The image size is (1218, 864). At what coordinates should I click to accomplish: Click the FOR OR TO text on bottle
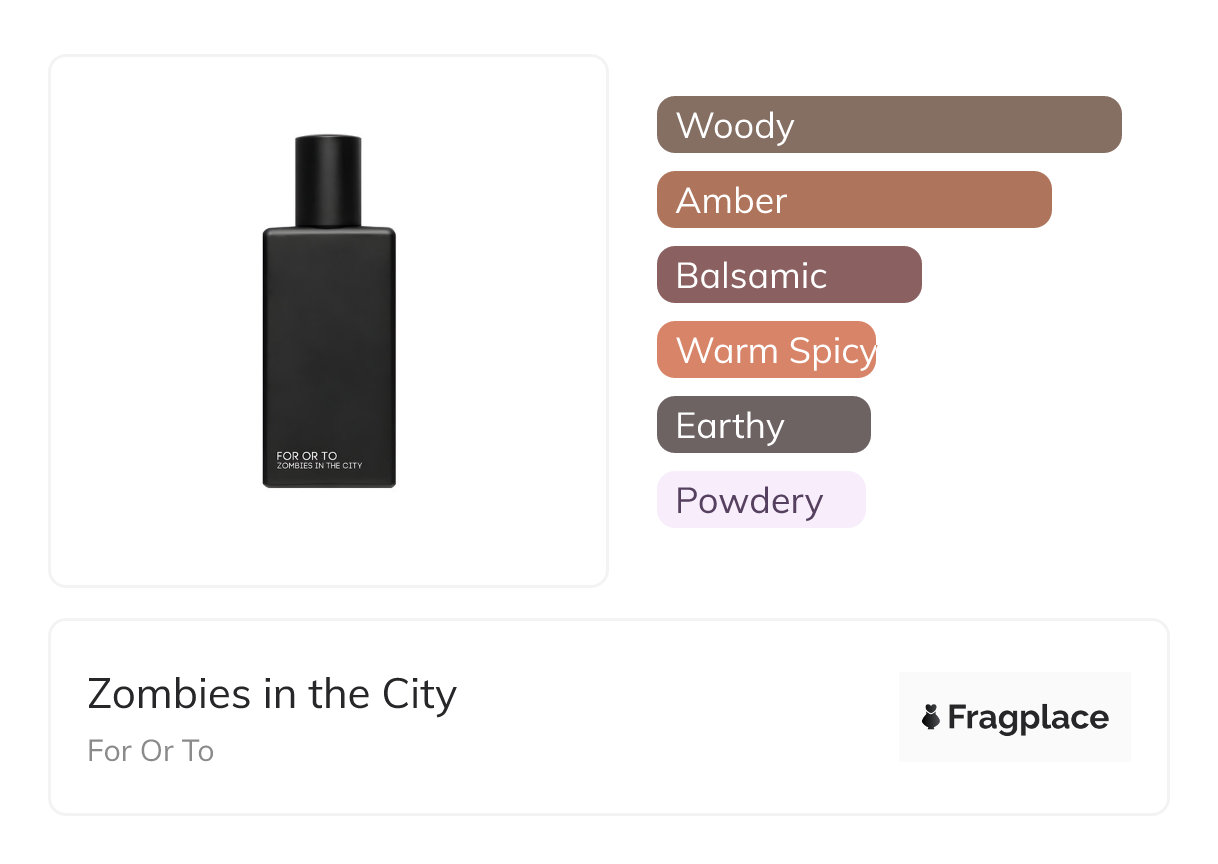(x=307, y=456)
